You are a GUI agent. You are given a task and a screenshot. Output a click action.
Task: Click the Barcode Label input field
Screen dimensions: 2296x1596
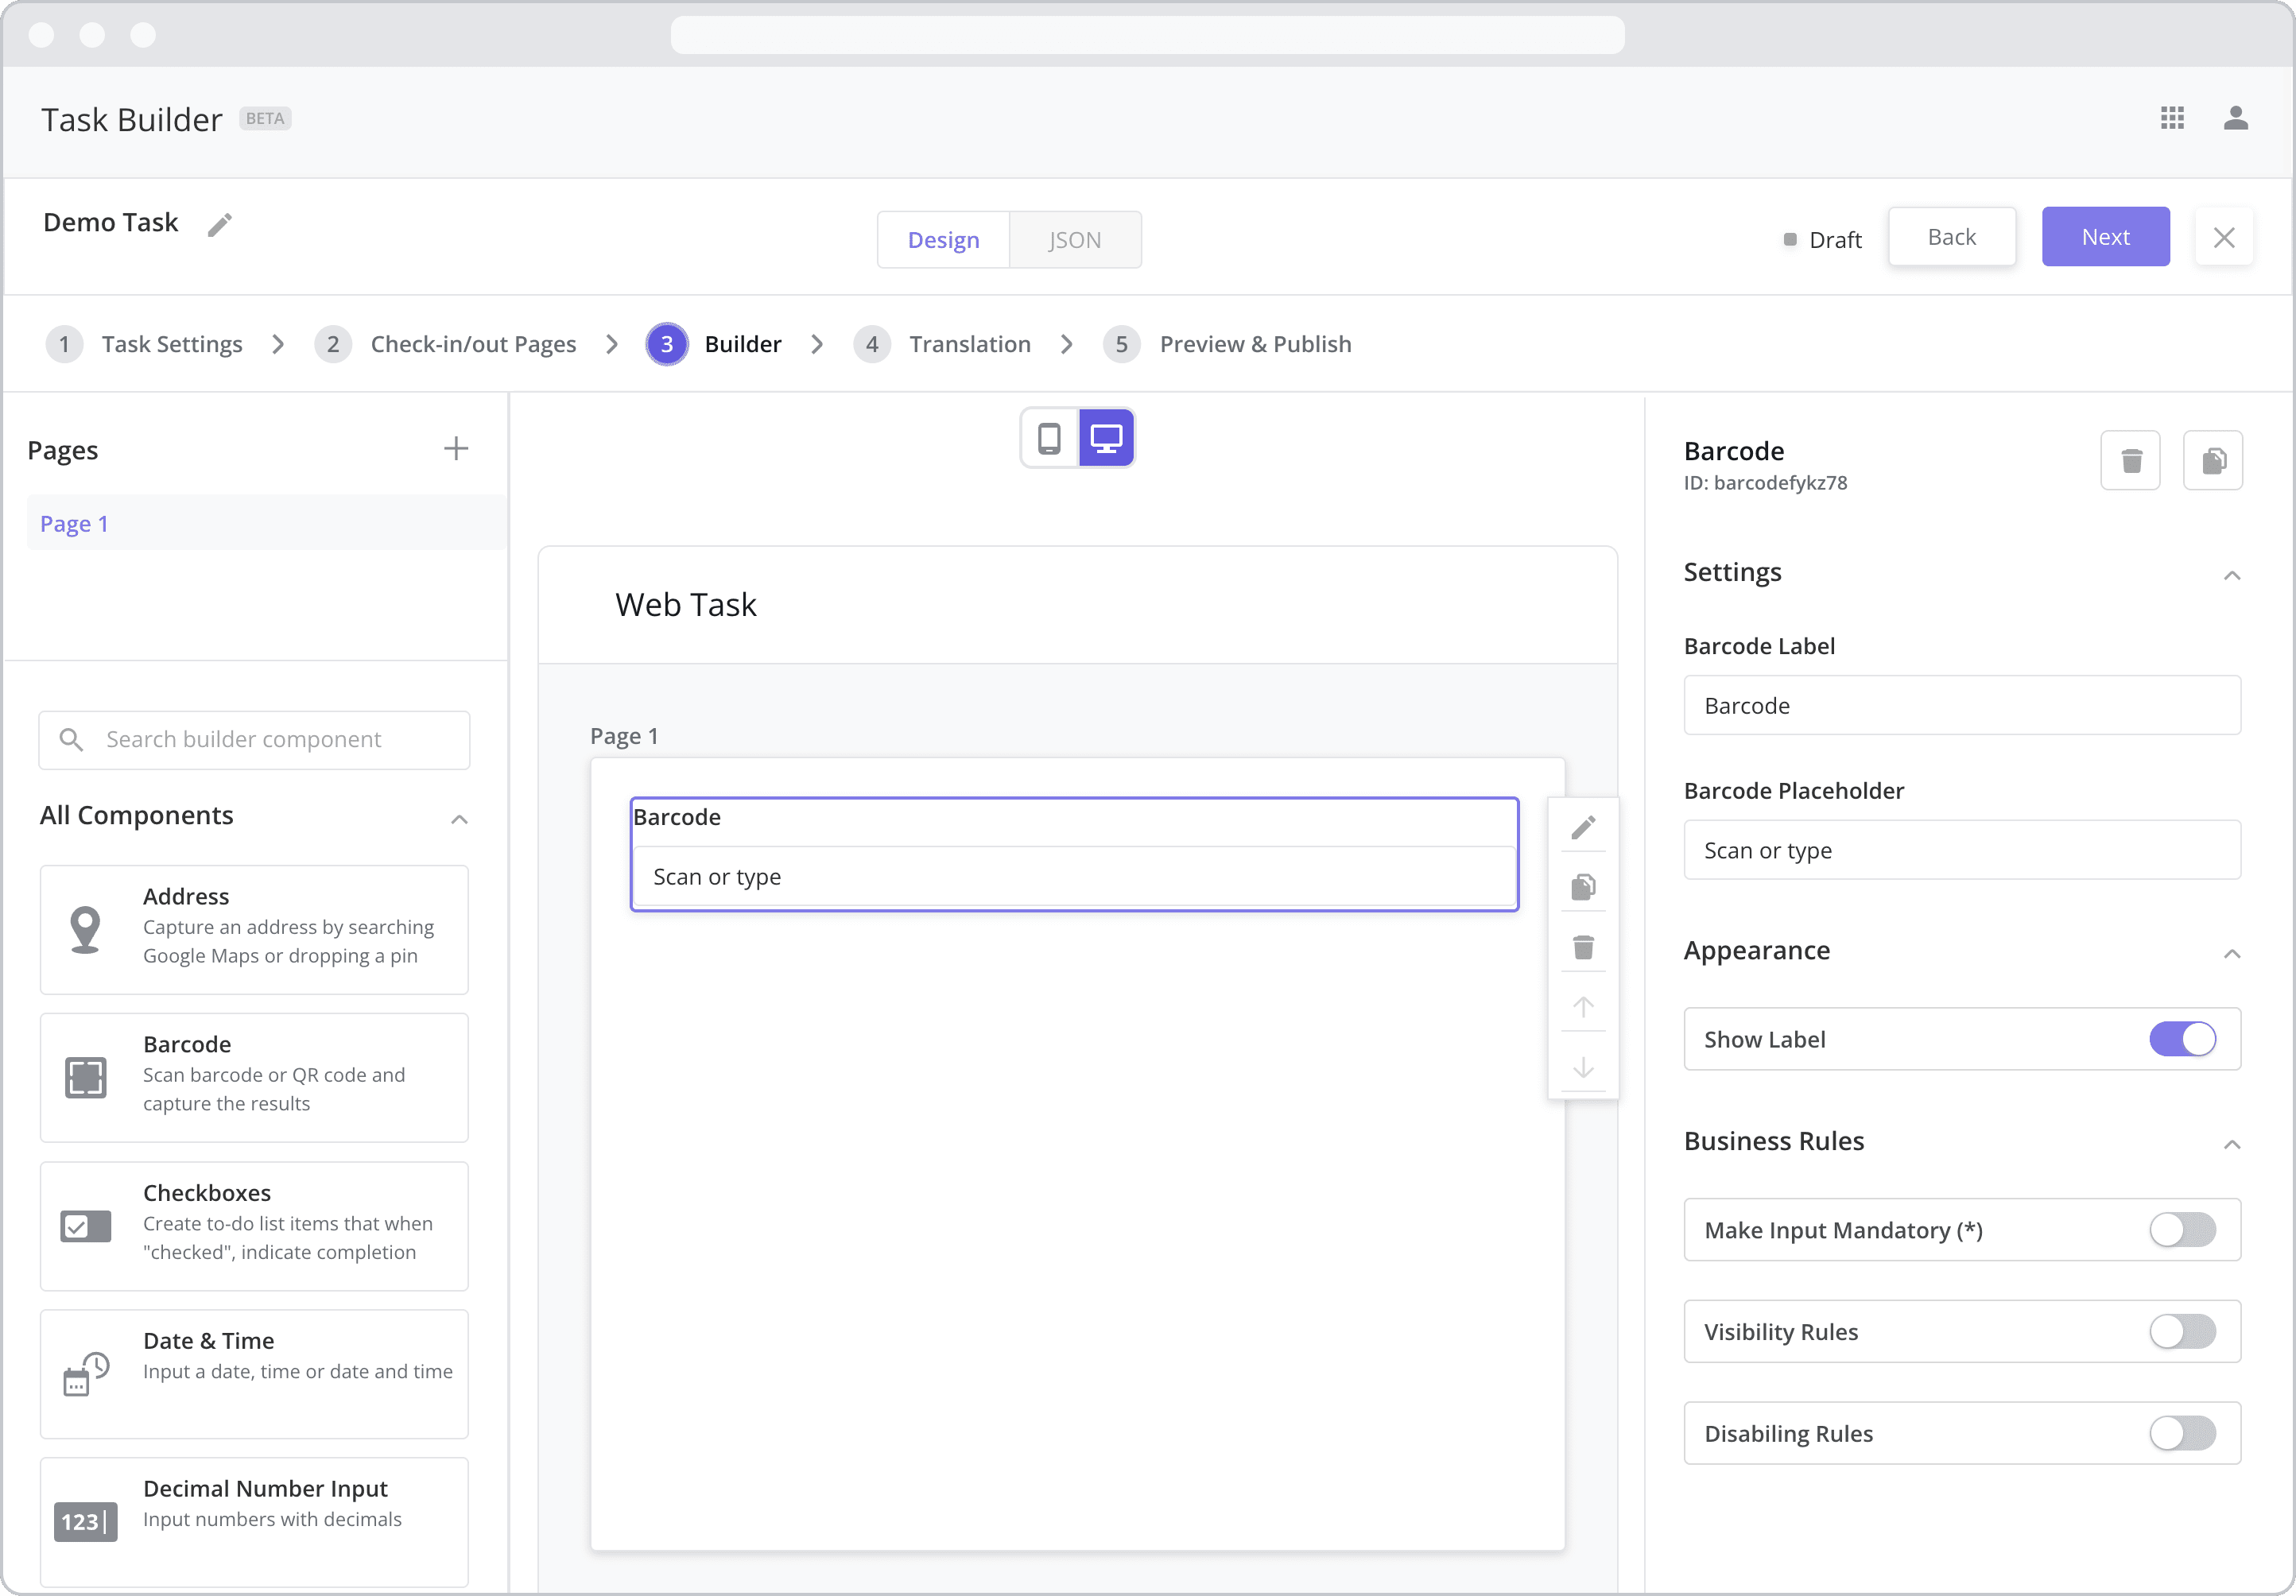coord(1962,705)
